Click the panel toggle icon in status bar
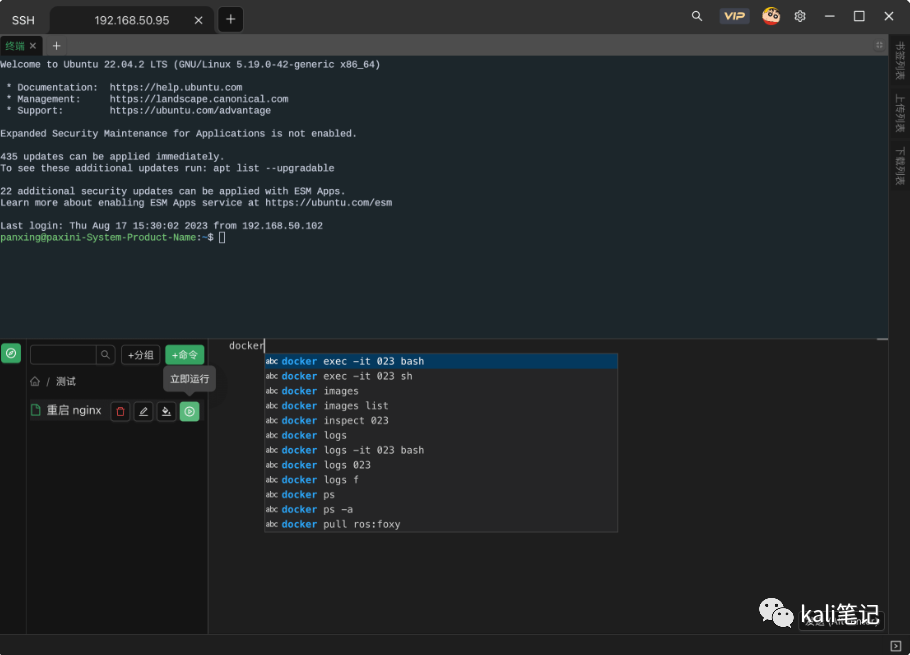 (x=896, y=646)
